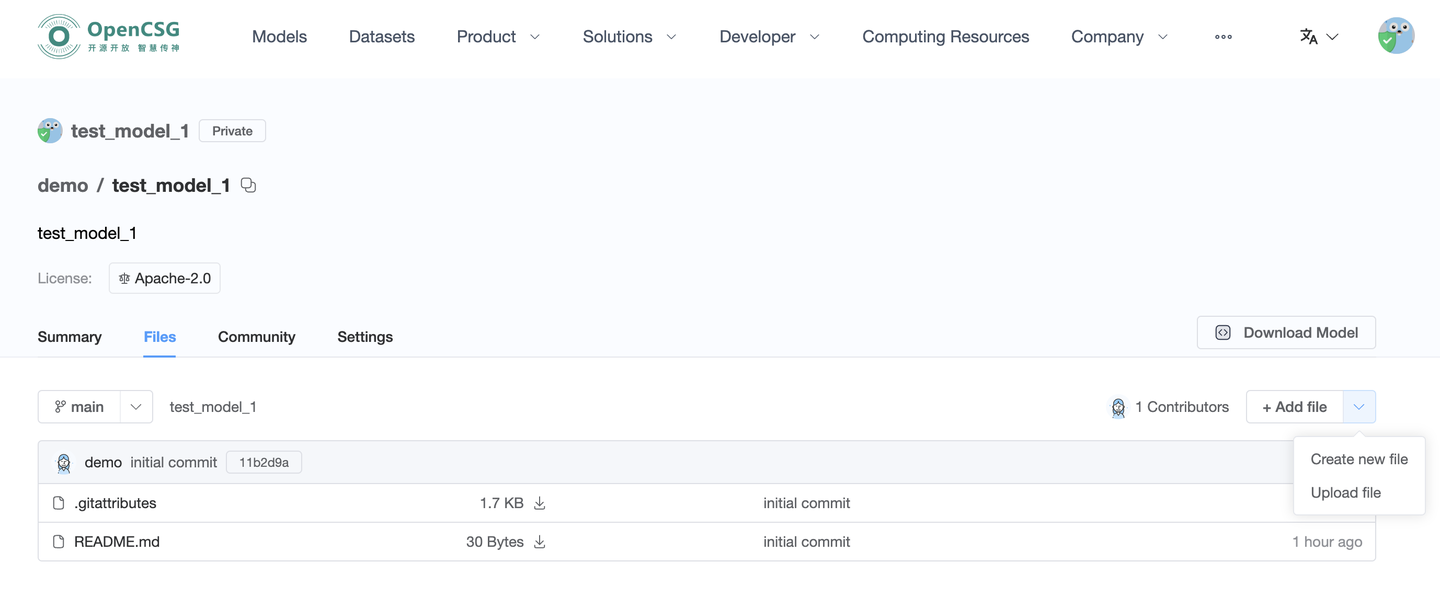Choose Upload file from menu
Viewport: 1440px width, 597px height.
point(1346,493)
